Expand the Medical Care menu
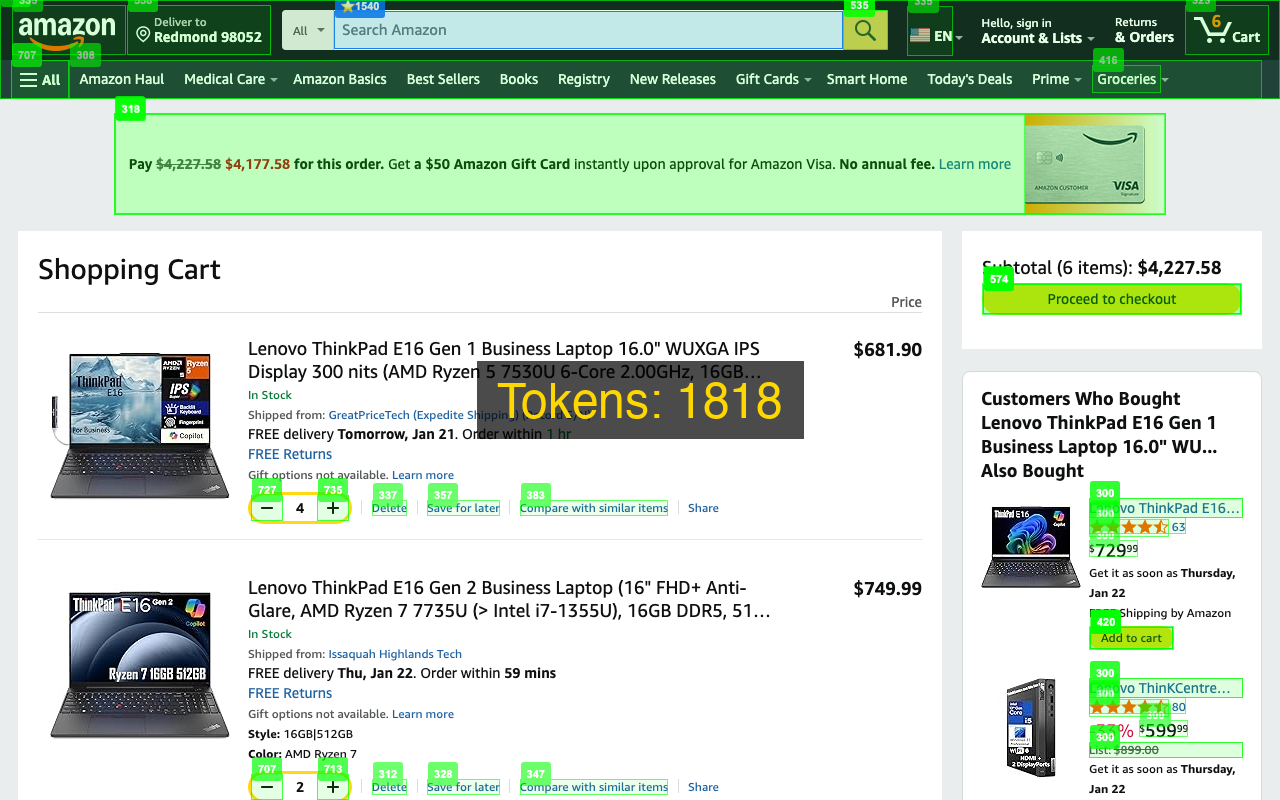This screenshot has height=800, width=1280. click(229, 79)
